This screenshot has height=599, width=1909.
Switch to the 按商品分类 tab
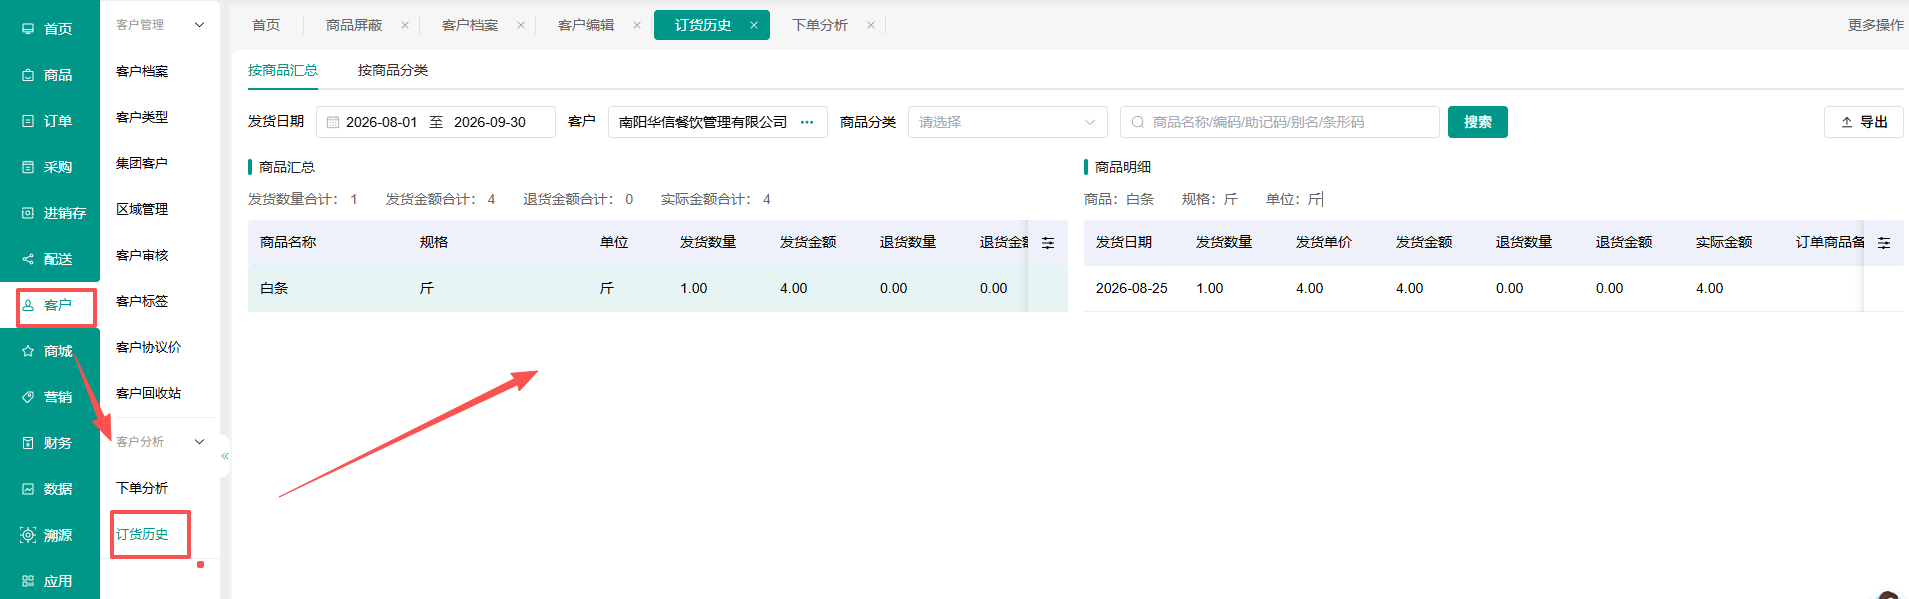pyautogui.click(x=393, y=70)
